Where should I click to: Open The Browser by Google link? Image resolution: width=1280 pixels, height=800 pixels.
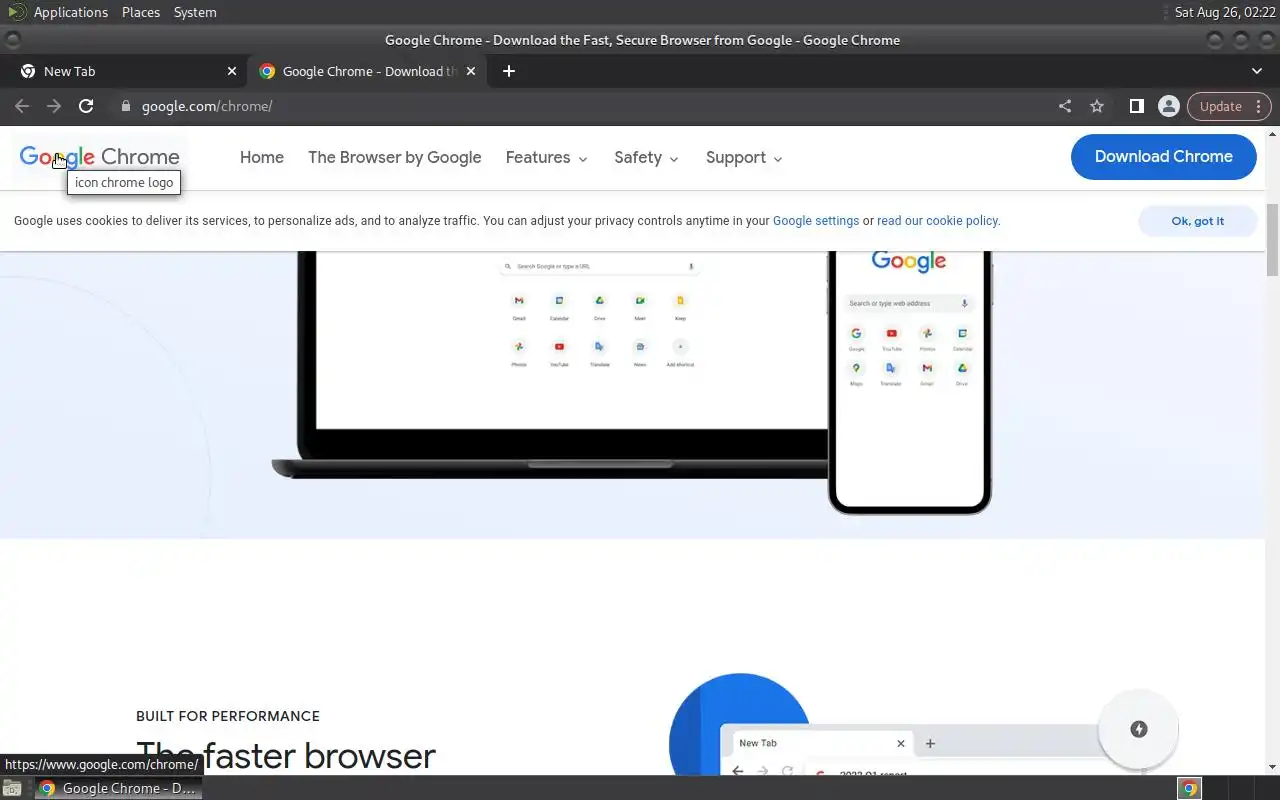[x=394, y=157]
